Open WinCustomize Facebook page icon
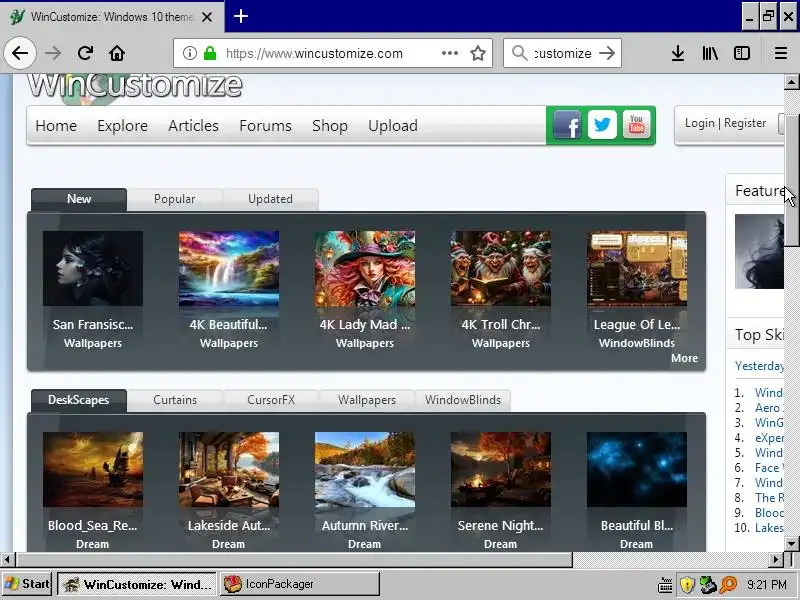This screenshot has height=600, width=800. coord(567,124)
